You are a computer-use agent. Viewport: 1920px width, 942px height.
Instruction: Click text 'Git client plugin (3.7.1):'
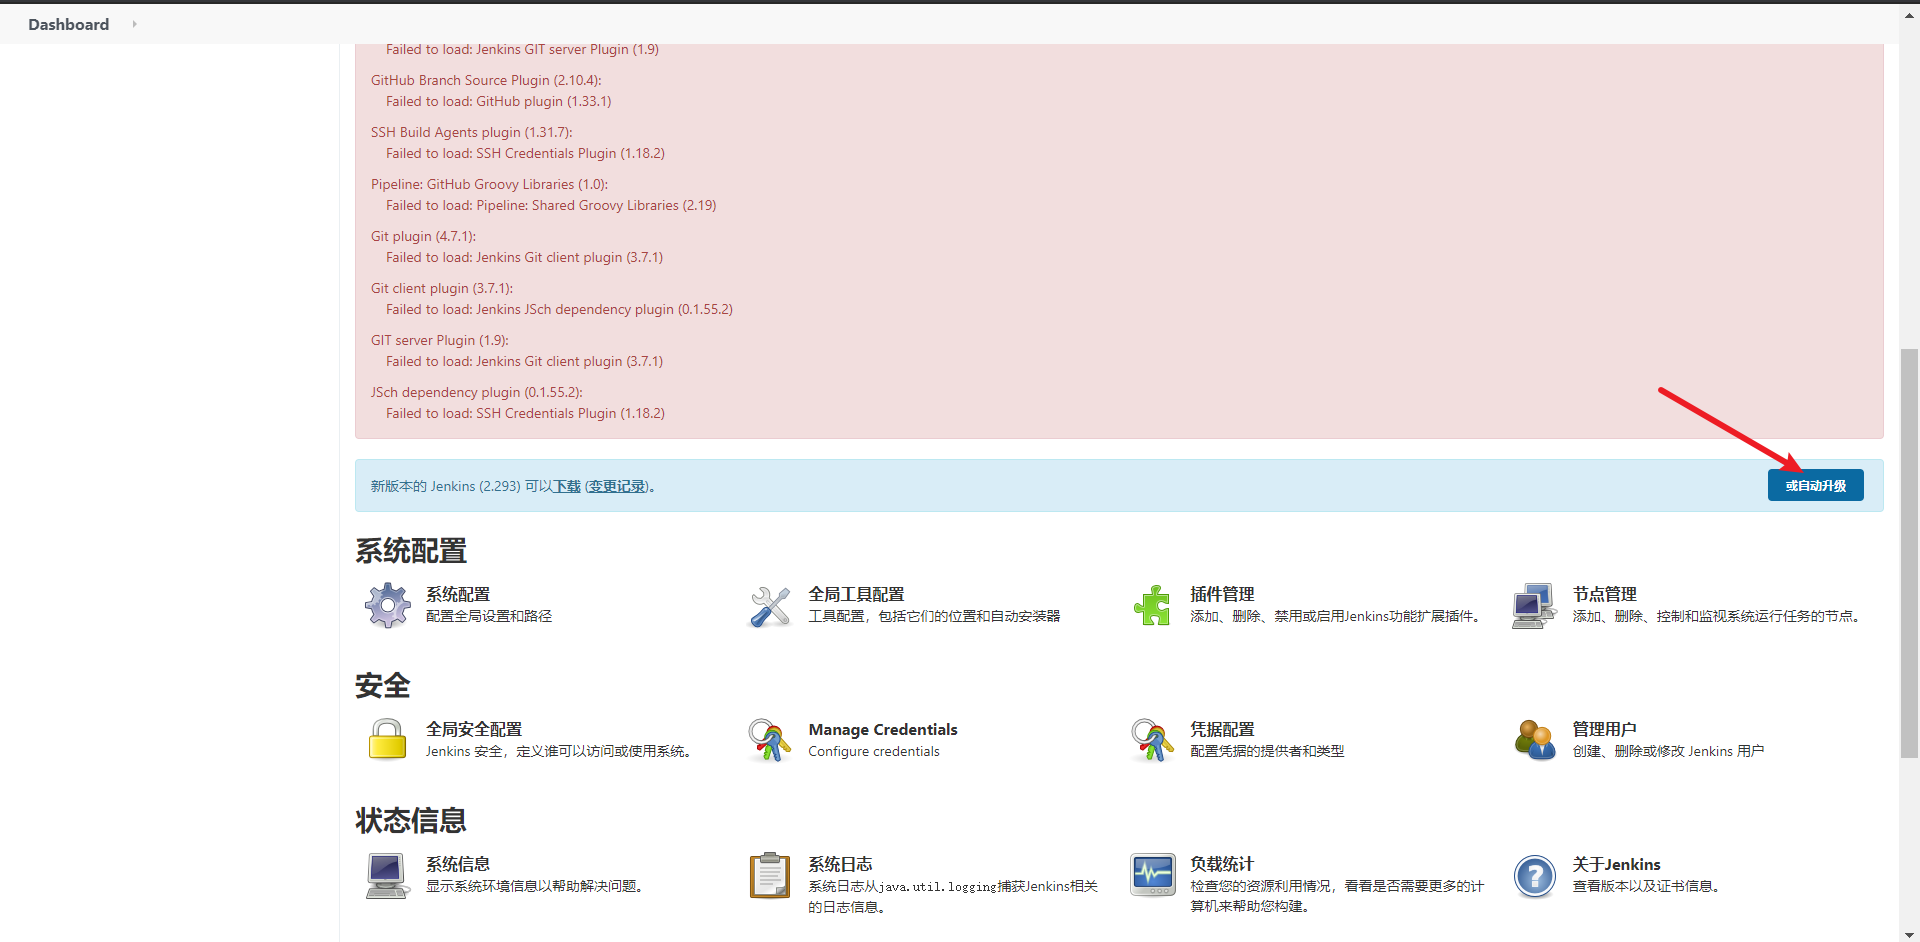click(442, 288)
